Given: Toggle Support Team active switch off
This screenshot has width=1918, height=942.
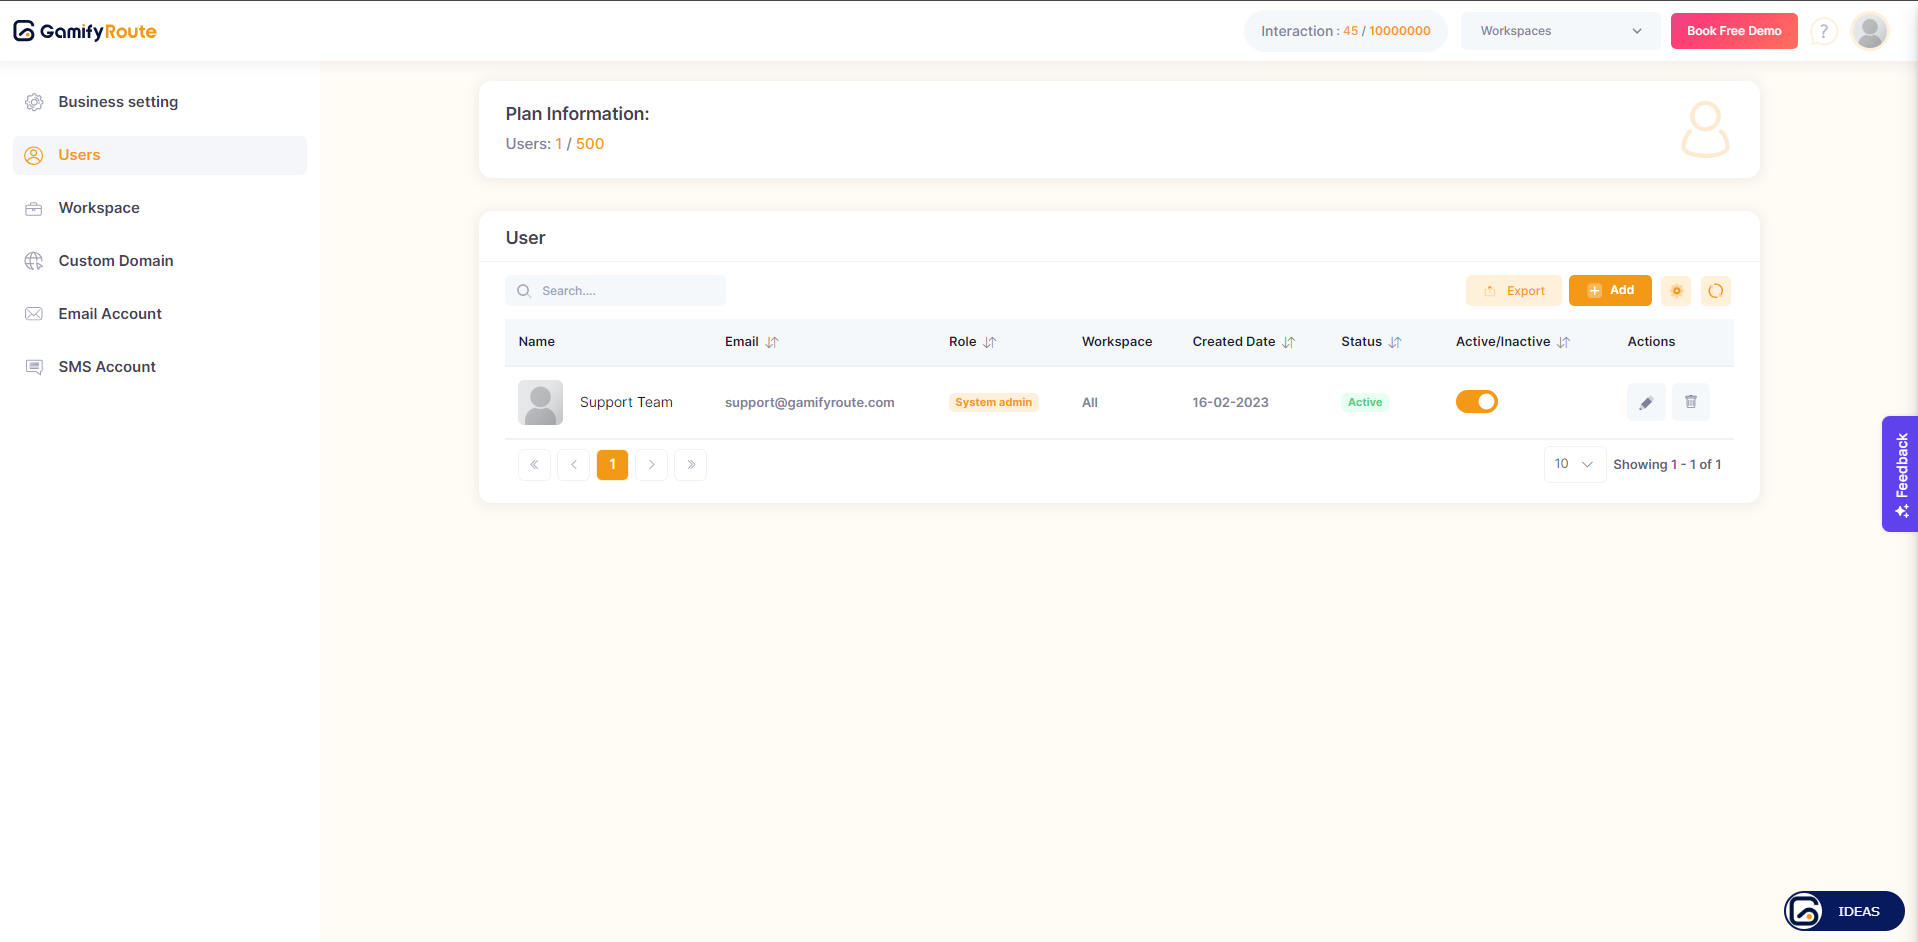Looking at the screenshot, I should point(1476,402).
